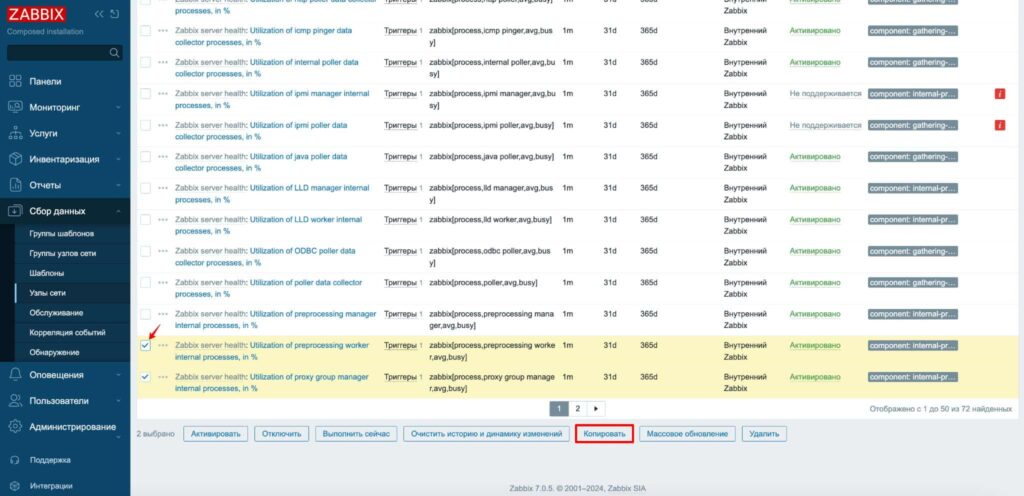This screenshot has height=496, width=1024.
Task: Go to page 2 in pagination
Action: (x=577, y=409)
